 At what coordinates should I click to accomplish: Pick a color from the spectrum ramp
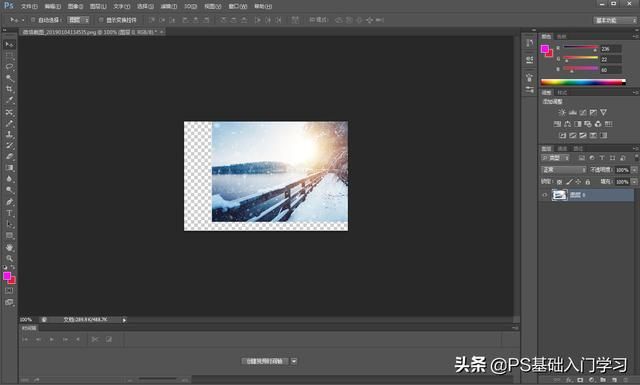[x=583, y=82]
